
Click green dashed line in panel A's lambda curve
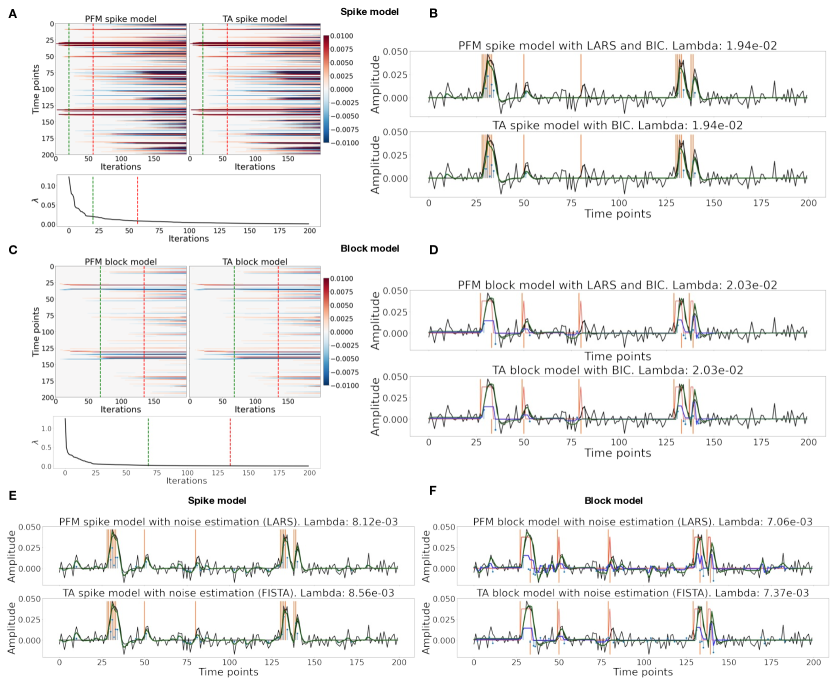pos(93,201)
